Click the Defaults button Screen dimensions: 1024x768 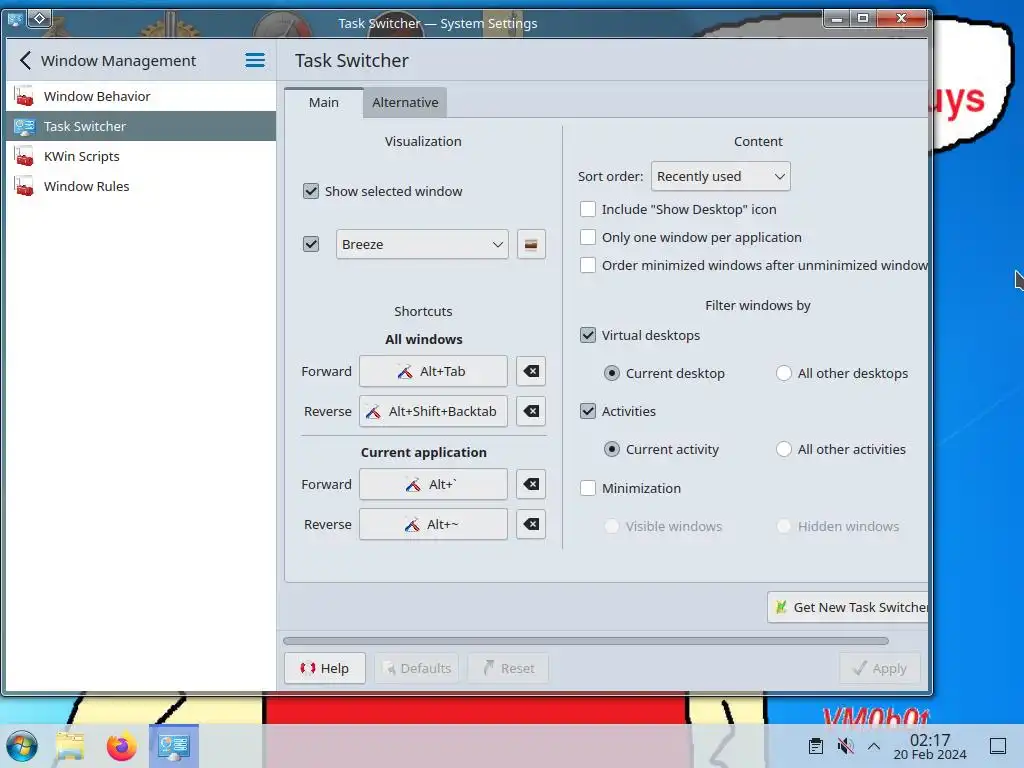click(417, 668)
